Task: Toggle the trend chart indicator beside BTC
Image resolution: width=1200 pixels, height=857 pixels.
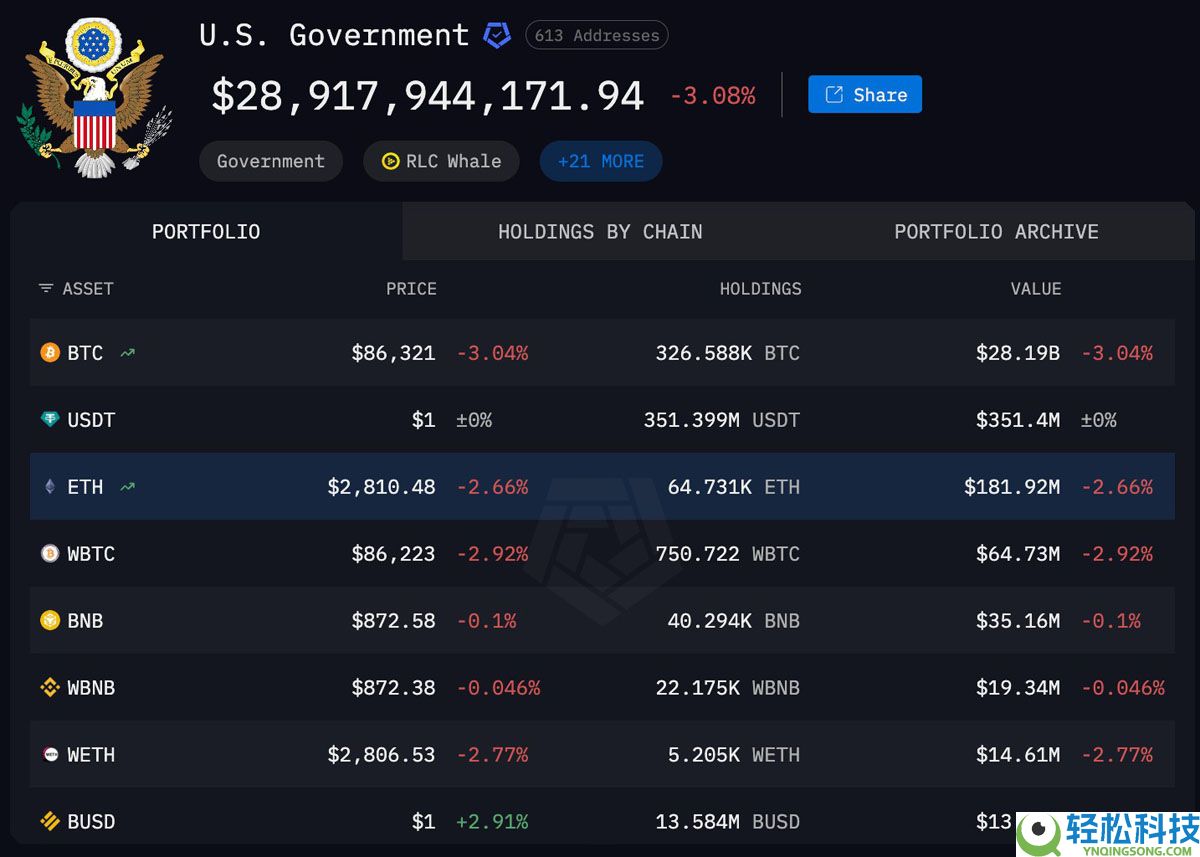Action: point(126,353)
